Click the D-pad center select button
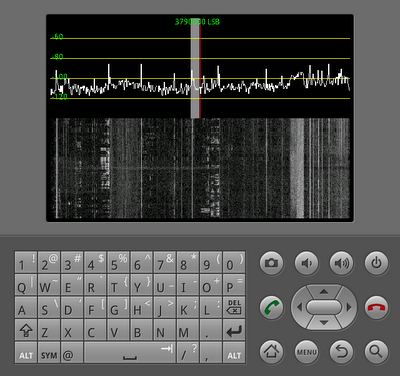 pos(324,307)
